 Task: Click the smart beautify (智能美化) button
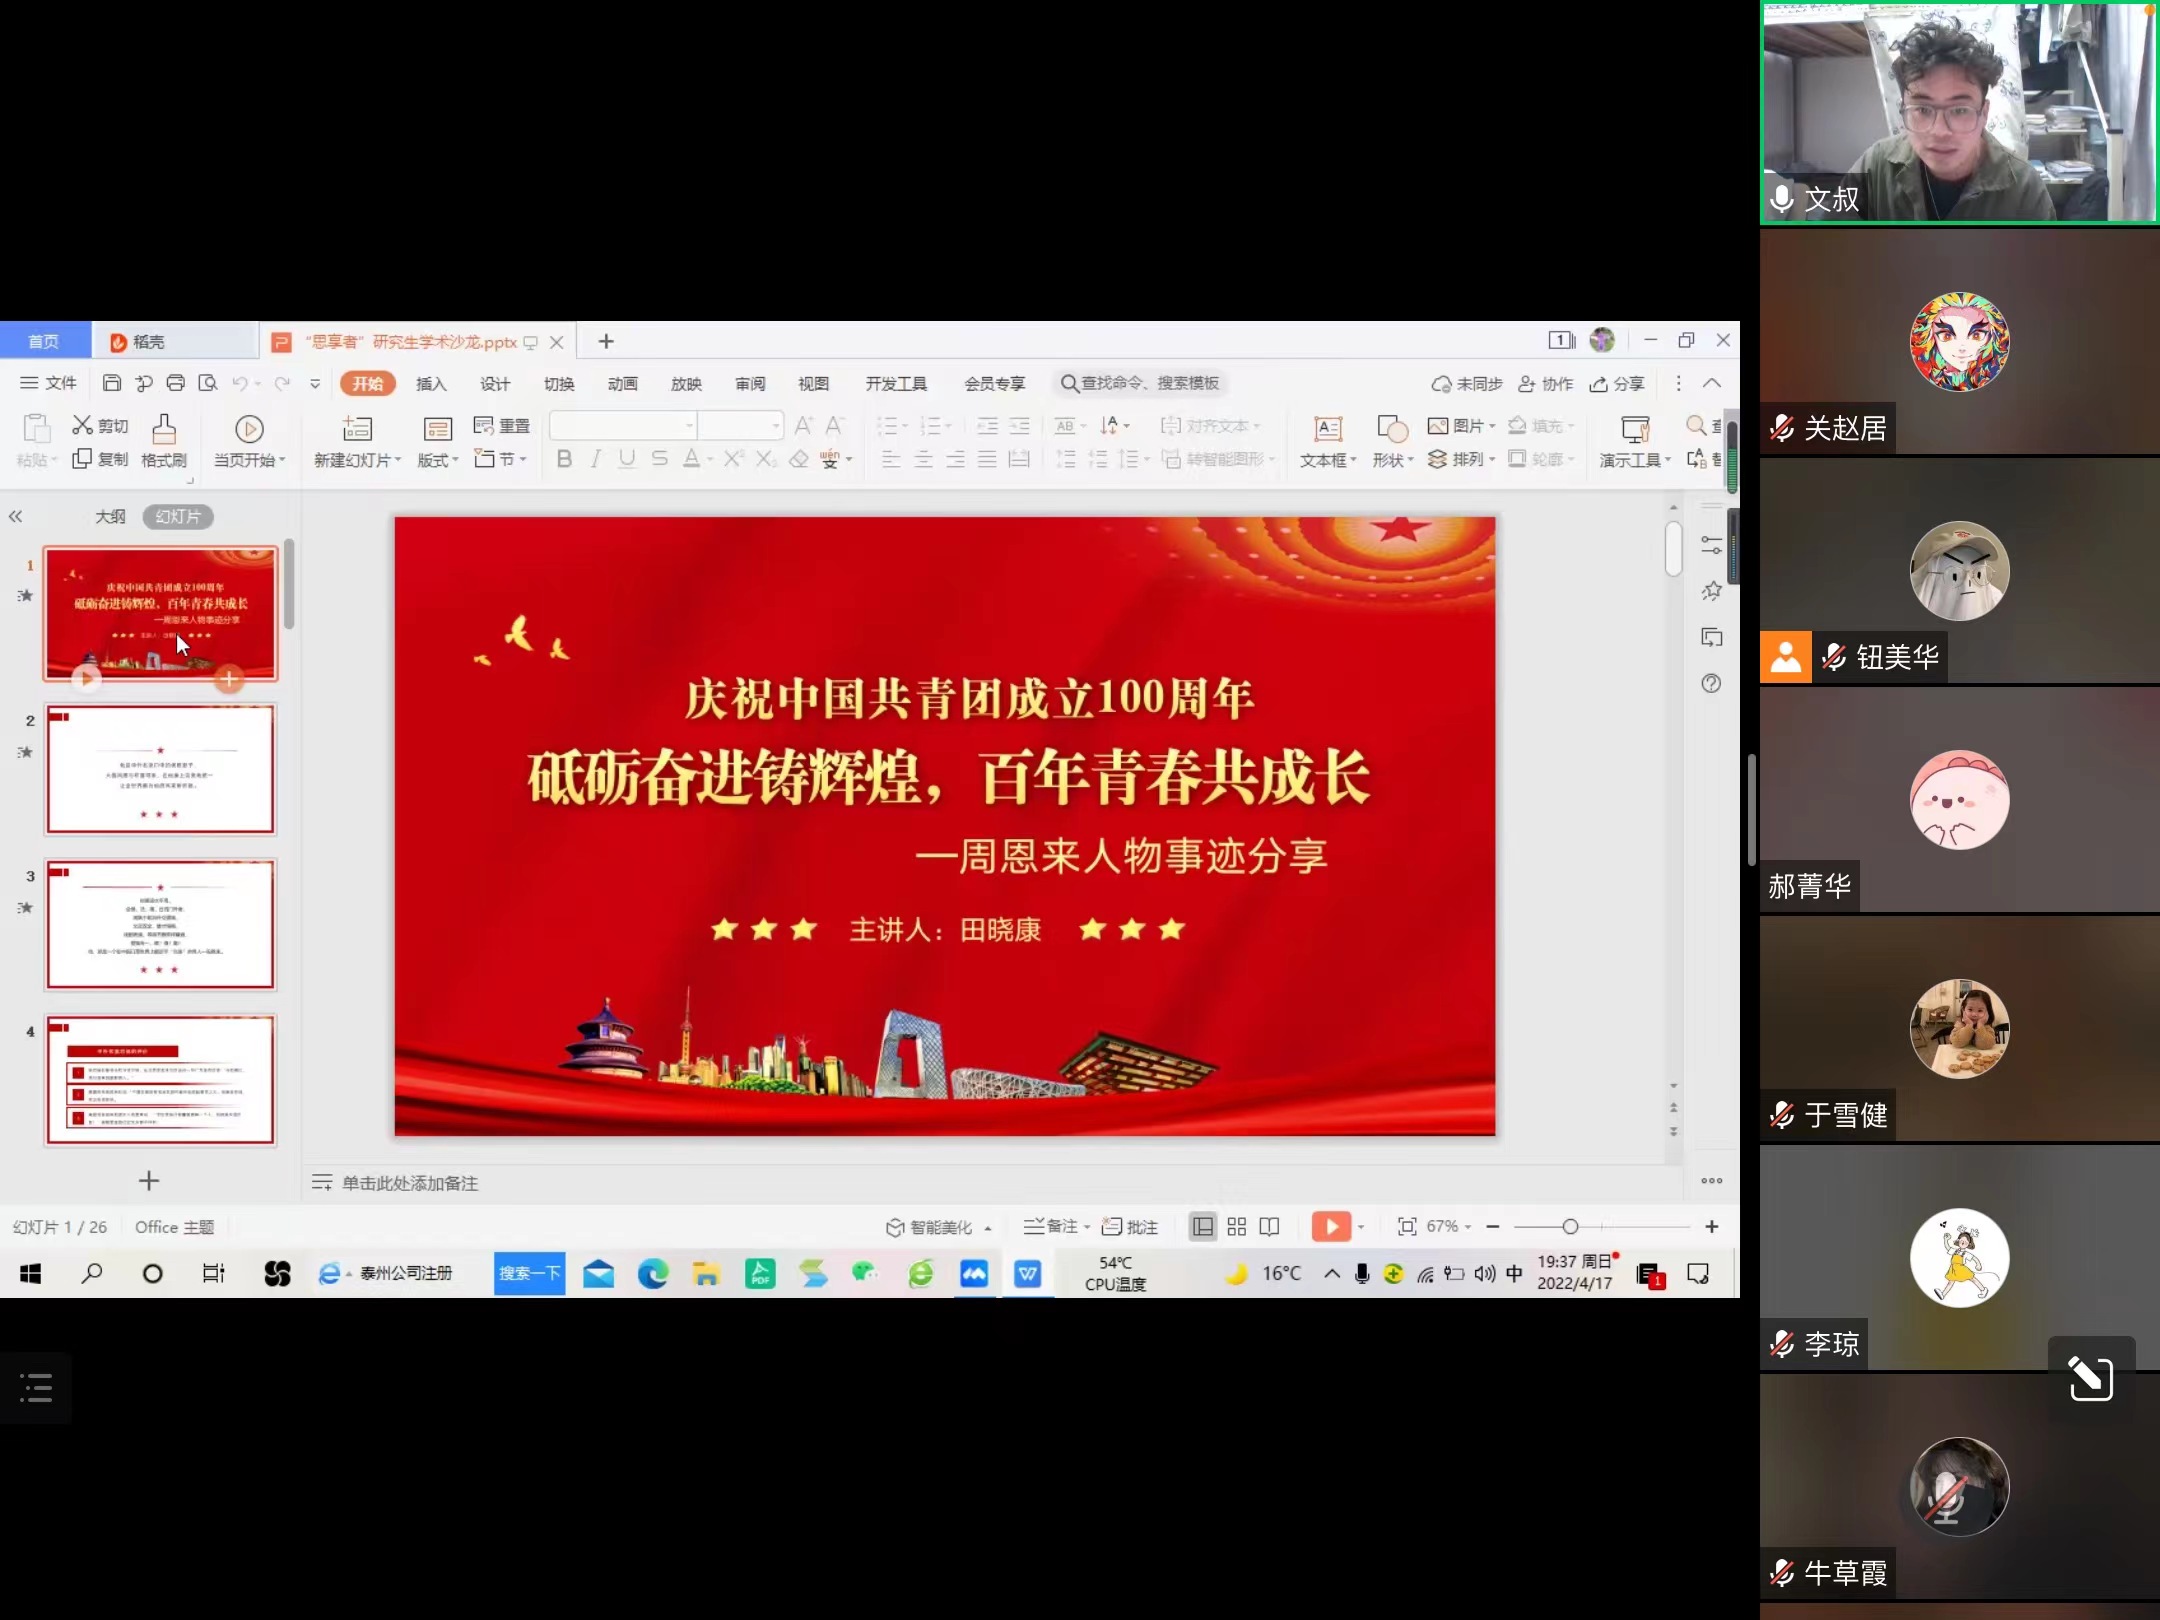[x=930, y=1226]
